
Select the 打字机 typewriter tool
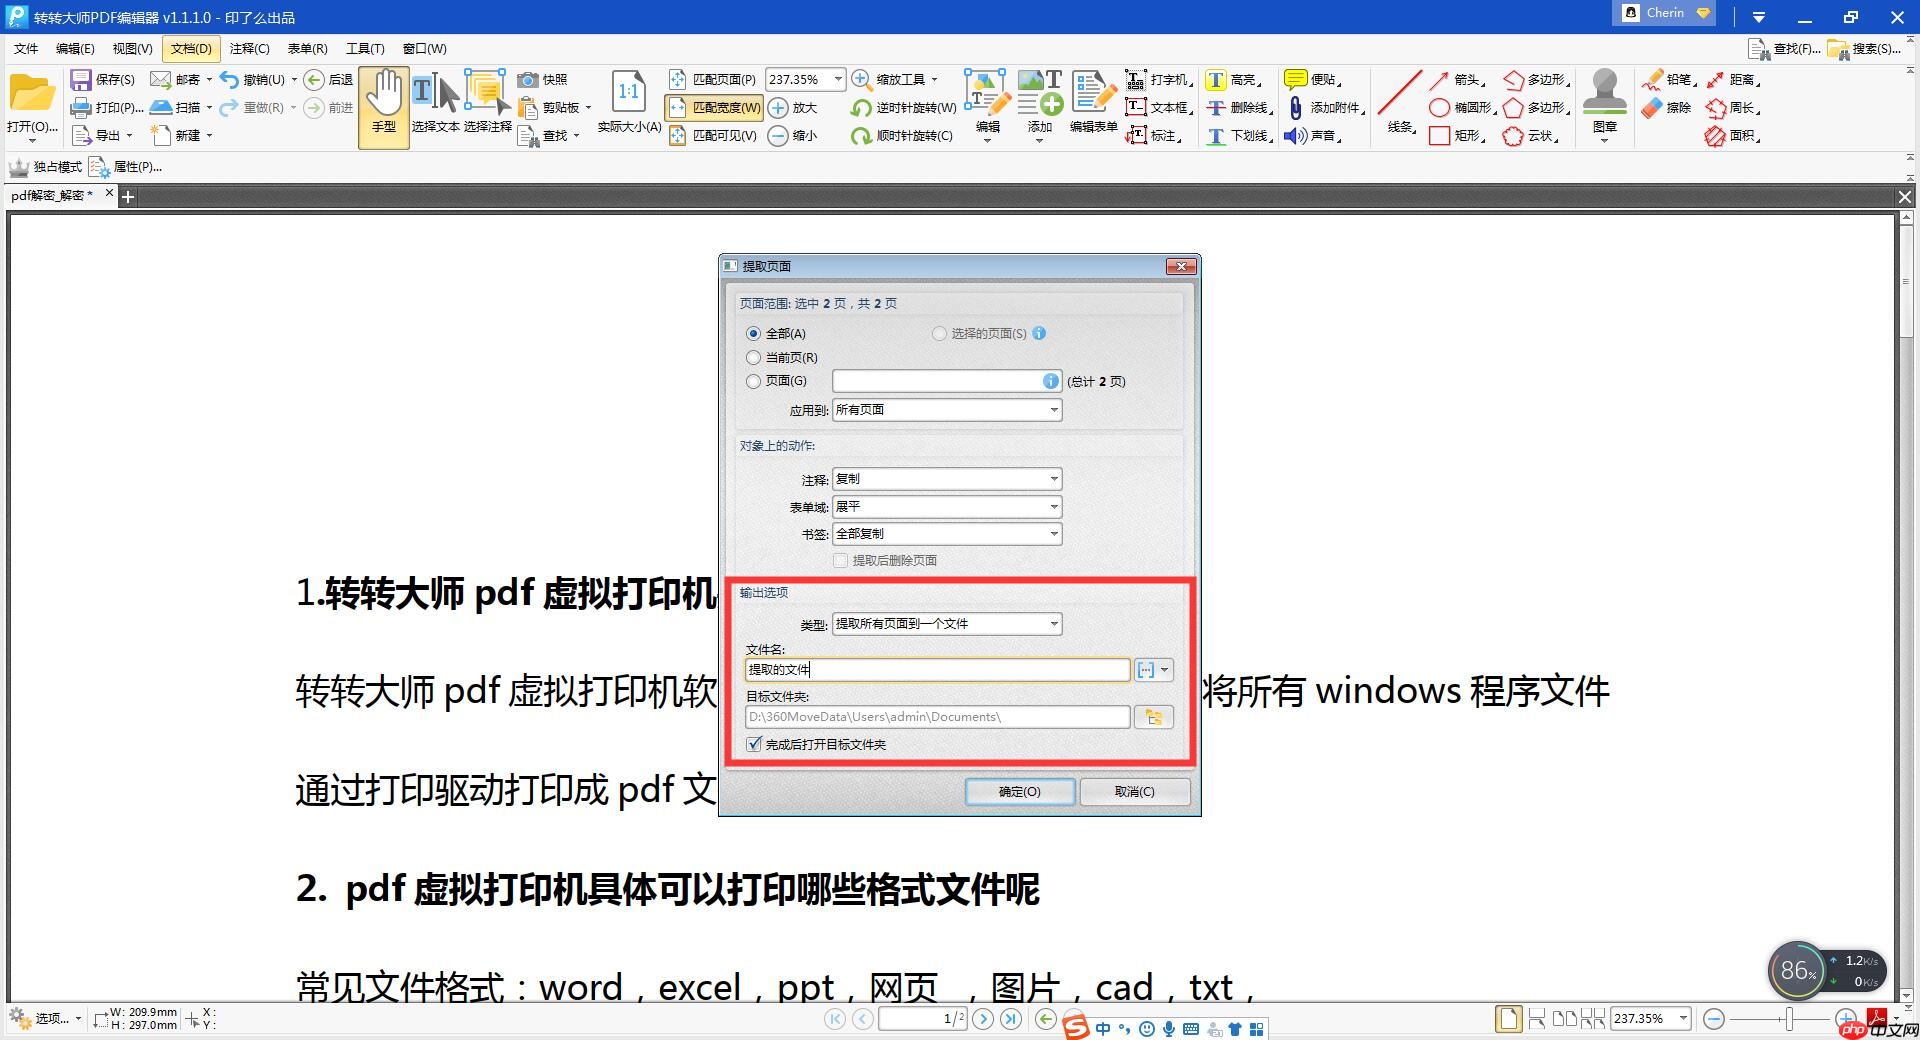coord(1158,79)
